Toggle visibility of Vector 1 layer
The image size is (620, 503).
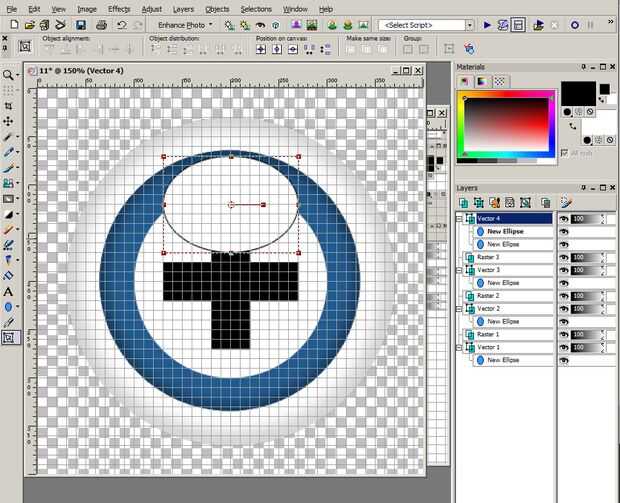click(x=564, y=347)
